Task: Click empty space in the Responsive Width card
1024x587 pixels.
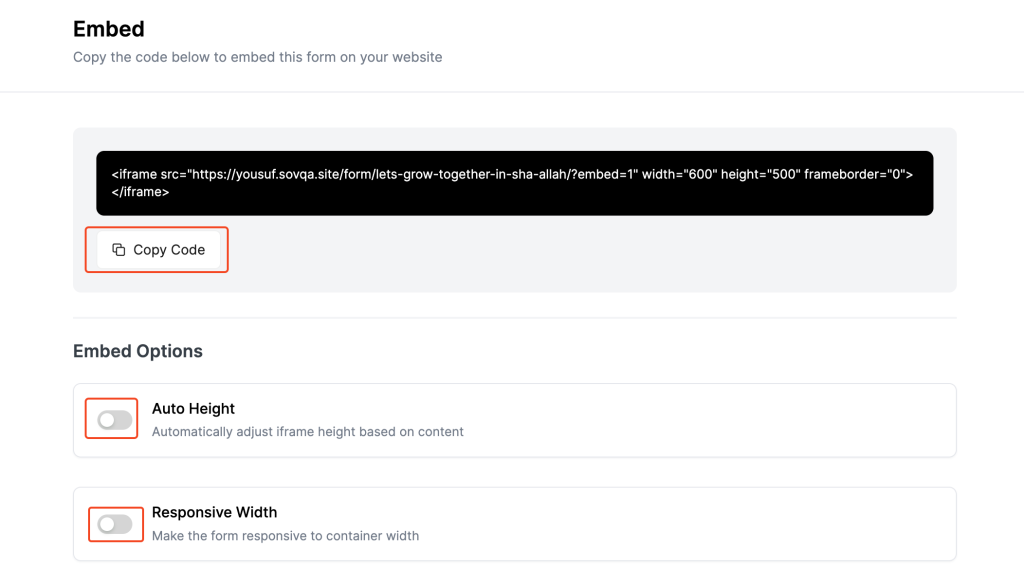Action: point(686,524)
